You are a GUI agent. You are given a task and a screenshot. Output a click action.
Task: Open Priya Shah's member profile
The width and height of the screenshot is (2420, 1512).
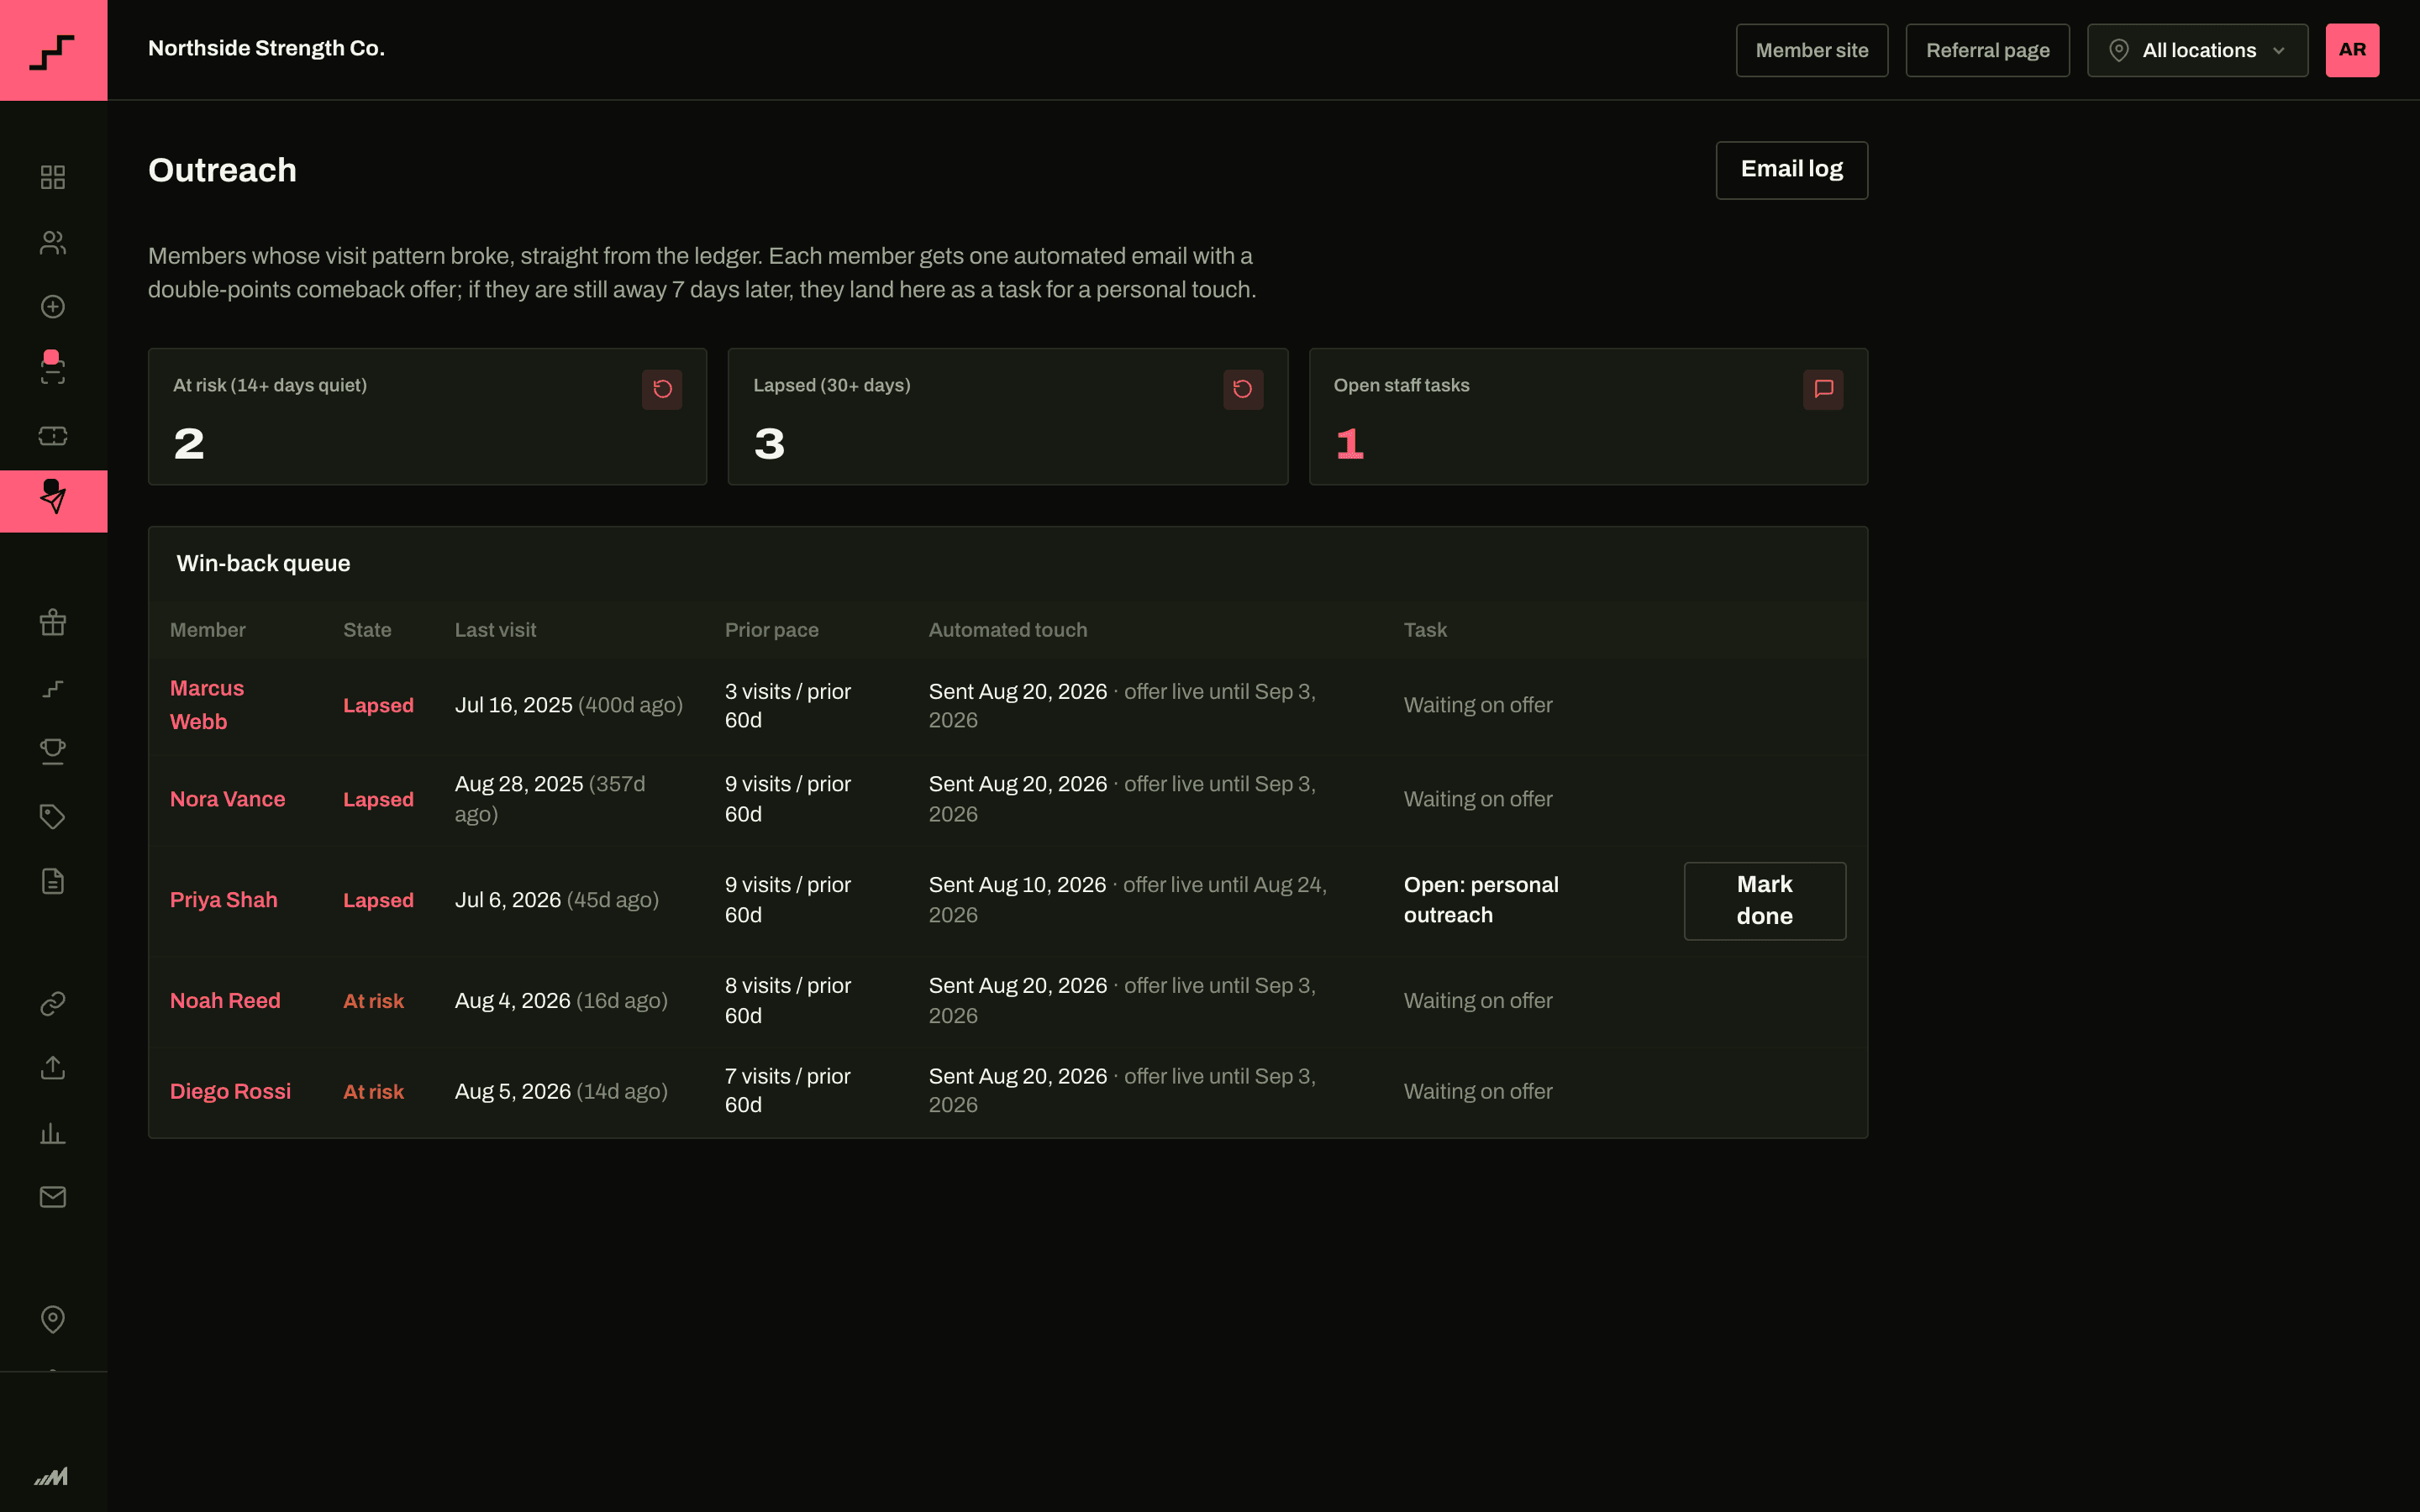coord(224,900)
